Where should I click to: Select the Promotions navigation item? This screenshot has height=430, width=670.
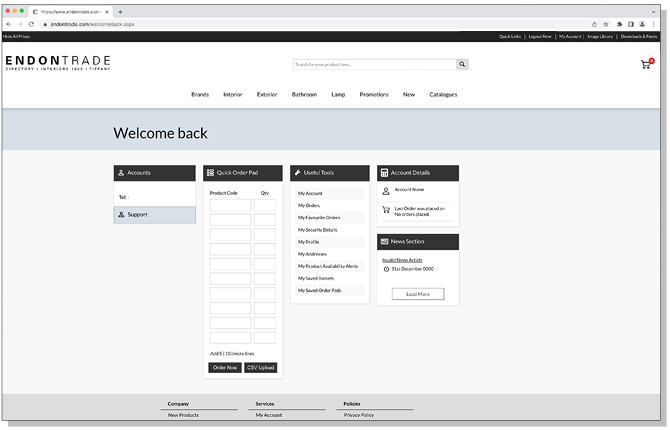point(374,94)
